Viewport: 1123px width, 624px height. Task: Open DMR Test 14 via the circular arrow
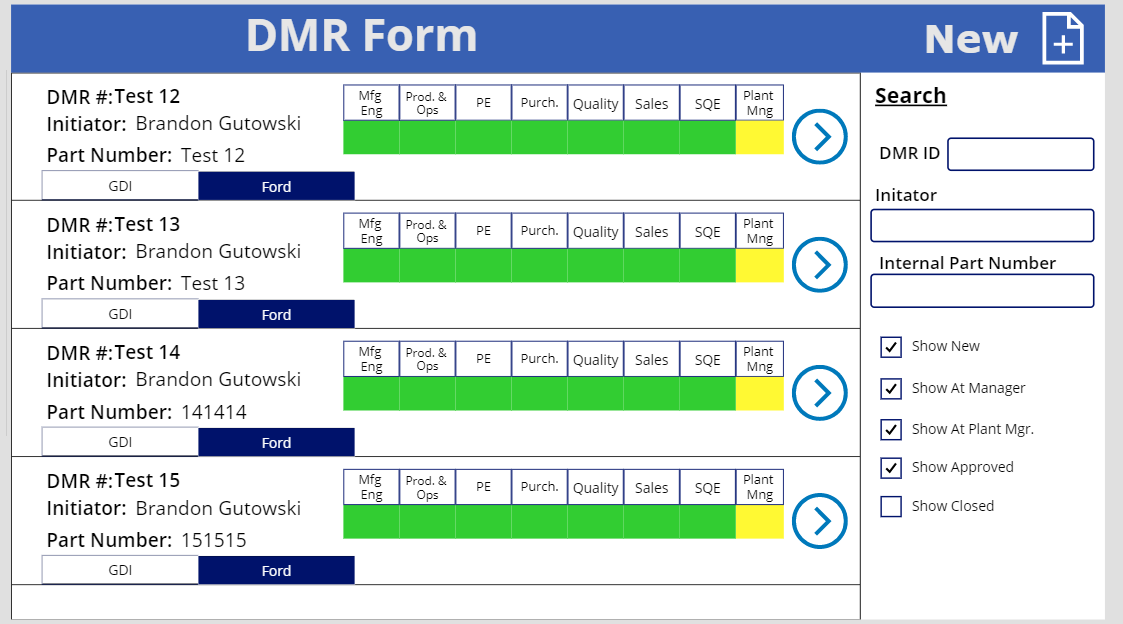click(x=819, y=392)
